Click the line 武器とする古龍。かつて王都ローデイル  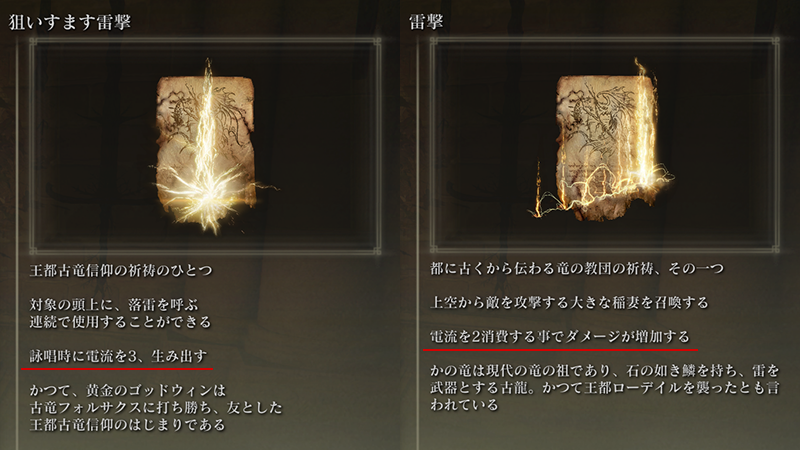tap(605, 388)
